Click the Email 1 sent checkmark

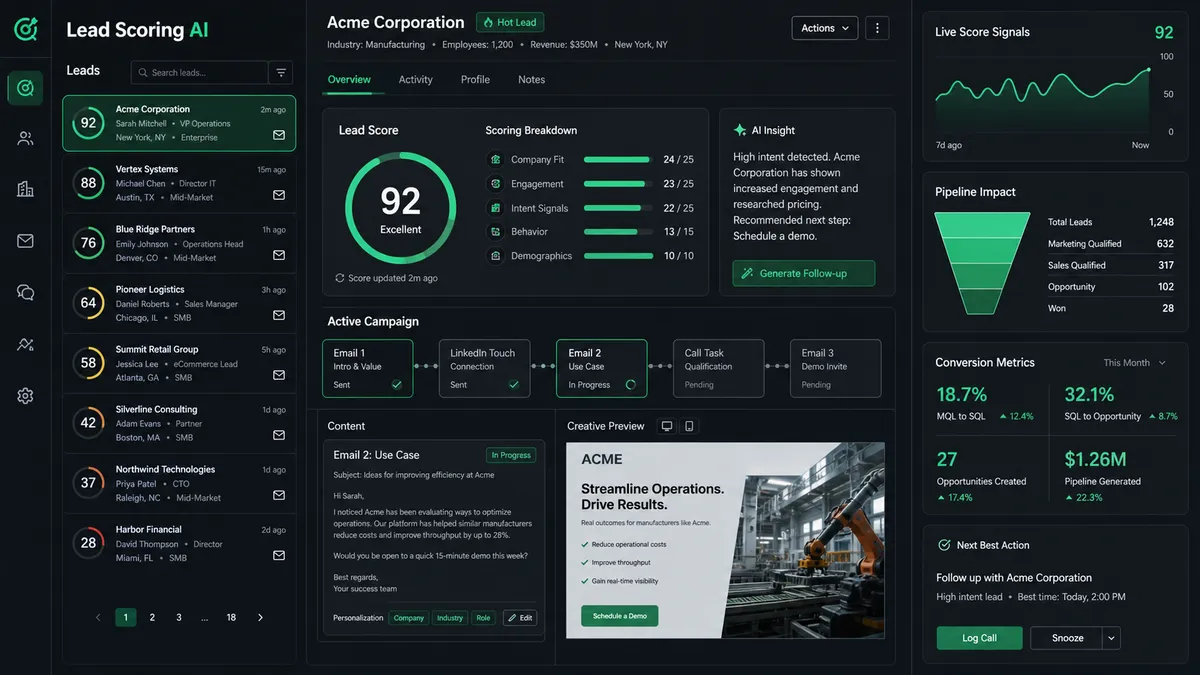397,384
